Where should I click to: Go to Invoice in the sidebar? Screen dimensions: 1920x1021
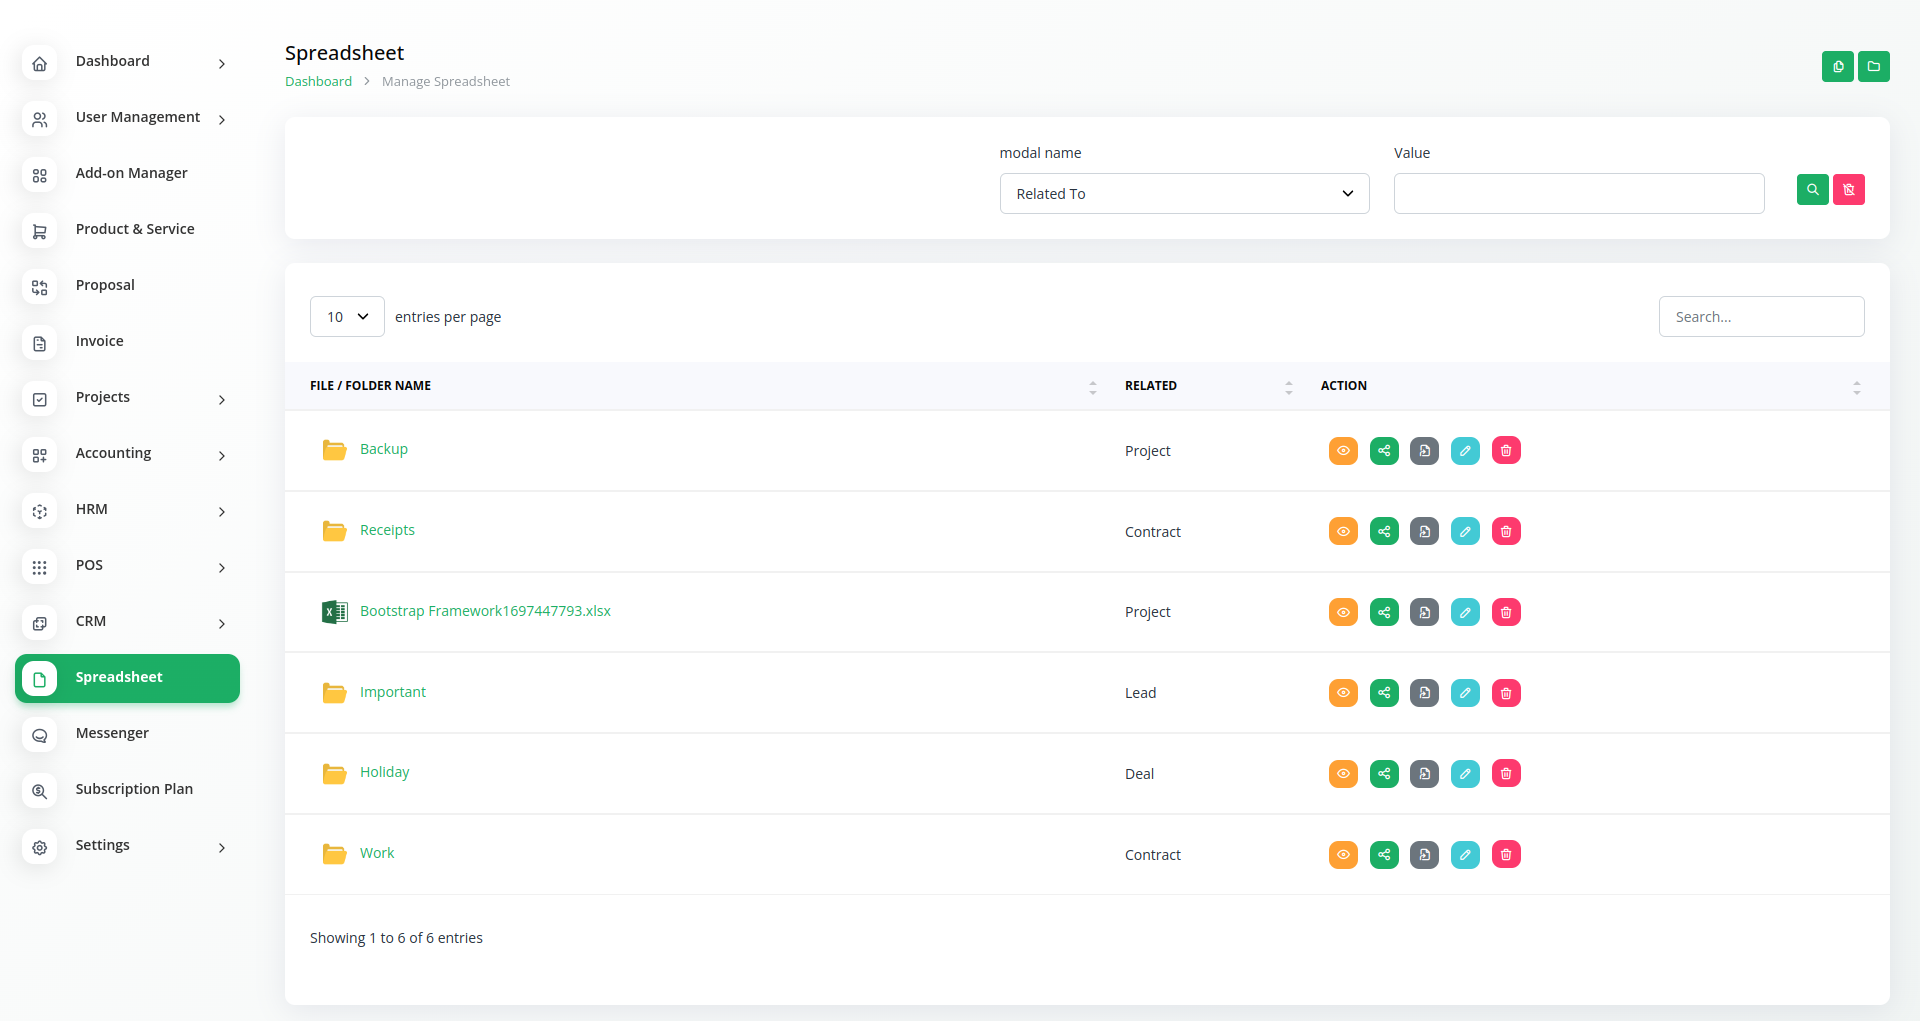point(100,342)
